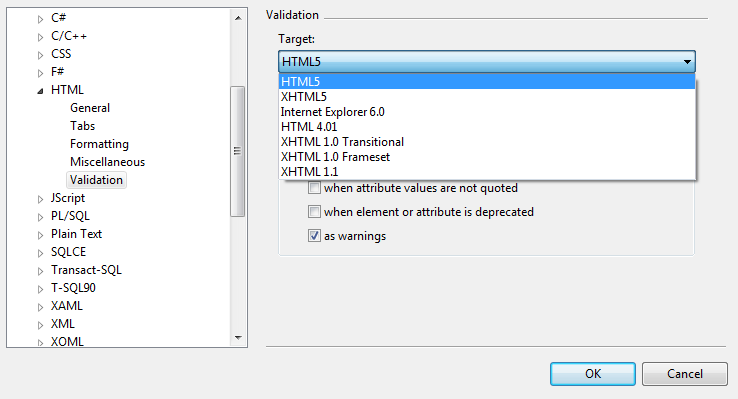738x399 pixels.
Task: Expand the F# tree node
Action: (40, 73)
